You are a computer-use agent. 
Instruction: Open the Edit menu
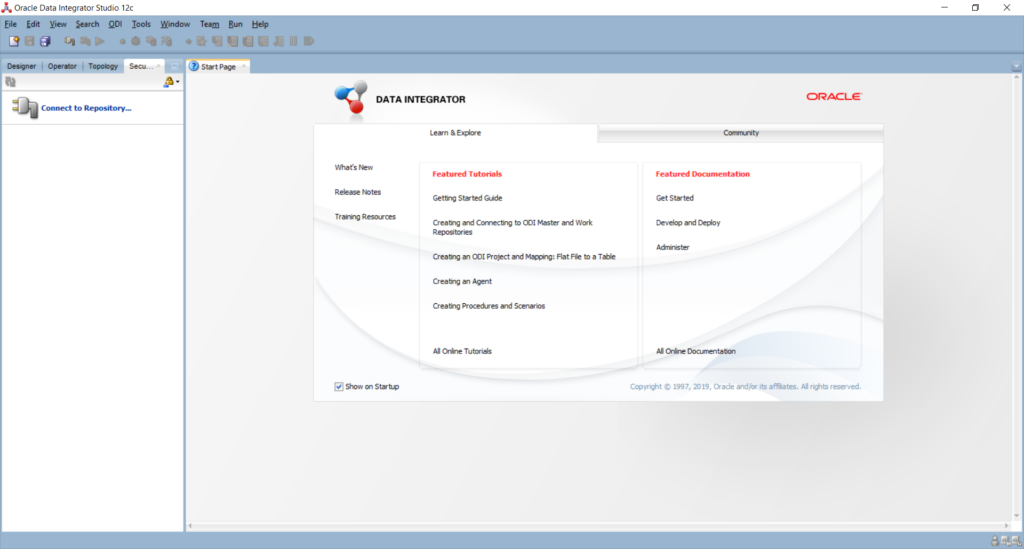[33, 24]
